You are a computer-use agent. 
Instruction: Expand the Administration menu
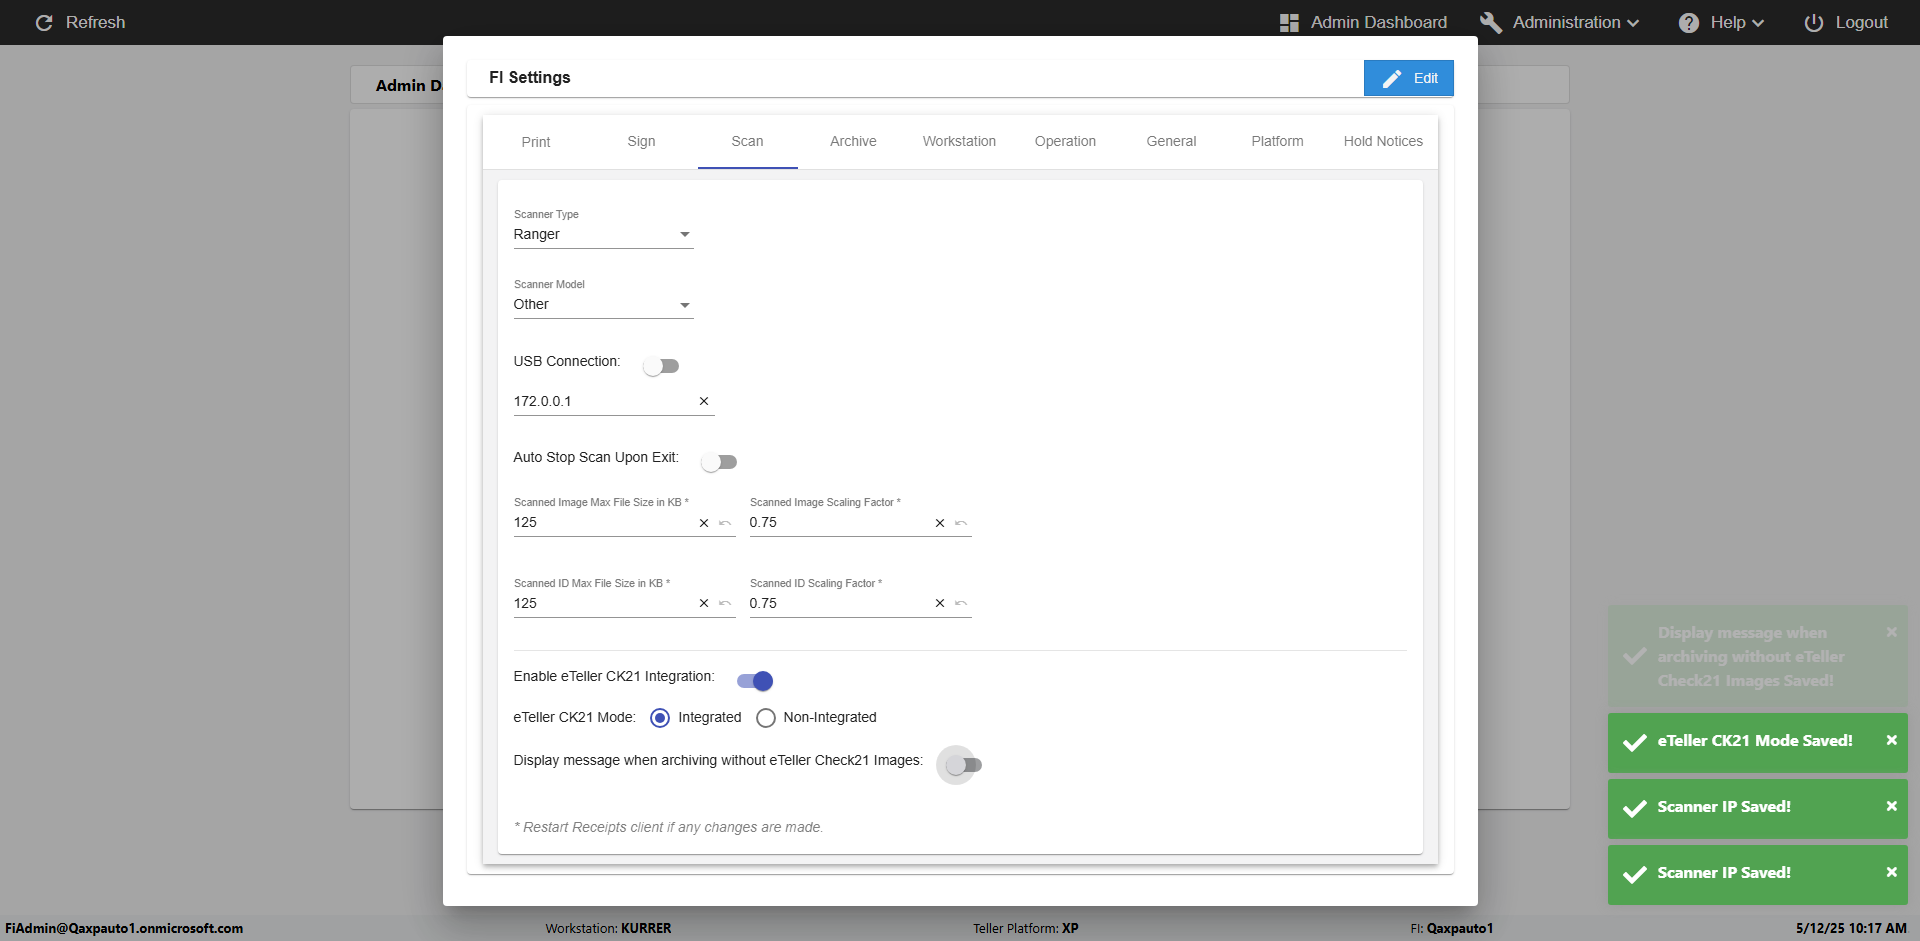click(x=1559, y=22)
